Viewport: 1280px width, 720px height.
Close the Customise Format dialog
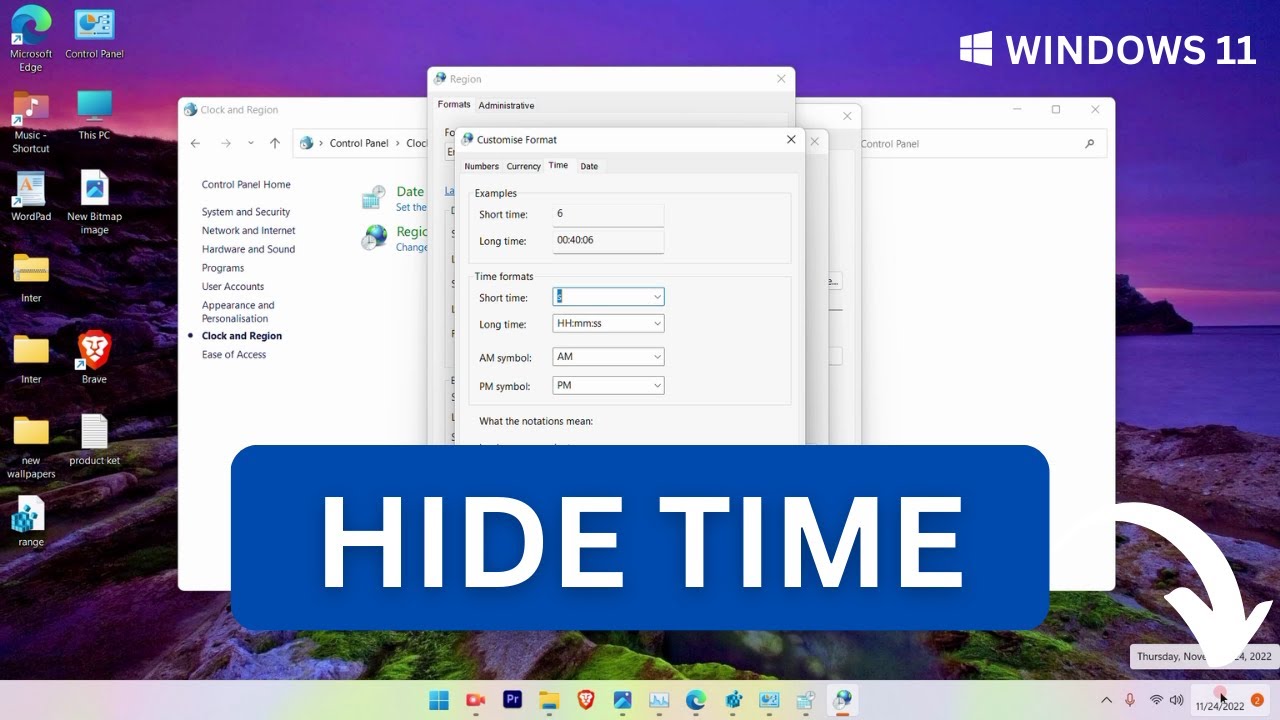[791, 140]
